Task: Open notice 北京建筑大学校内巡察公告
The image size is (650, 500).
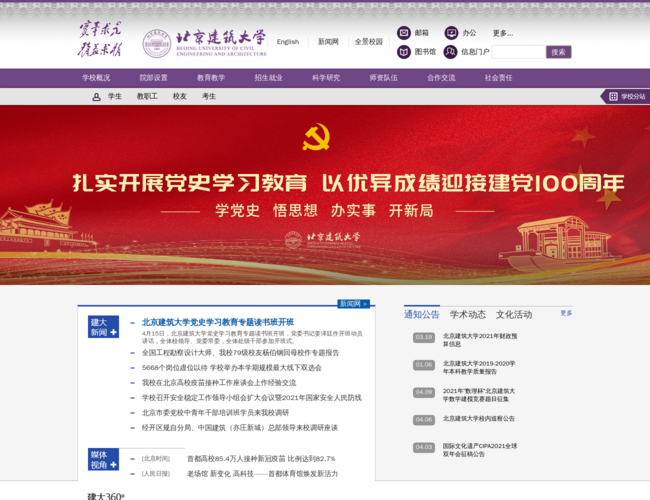Action: (479, 418)
